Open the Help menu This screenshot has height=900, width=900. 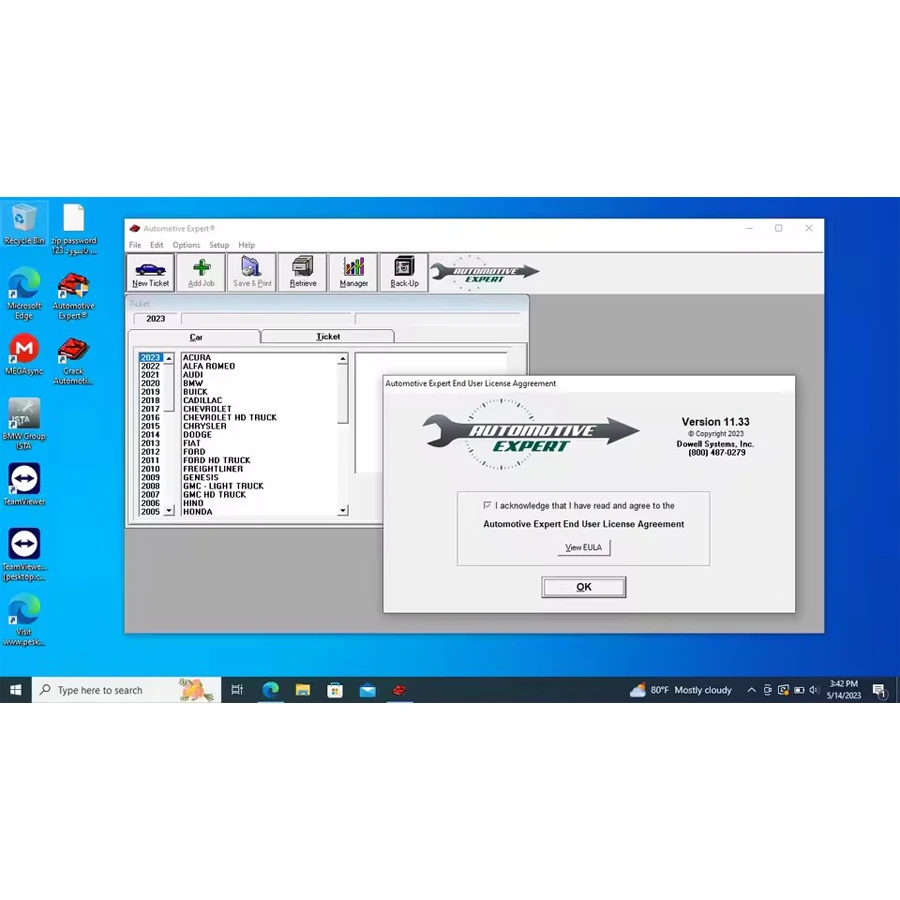point(247,245)
